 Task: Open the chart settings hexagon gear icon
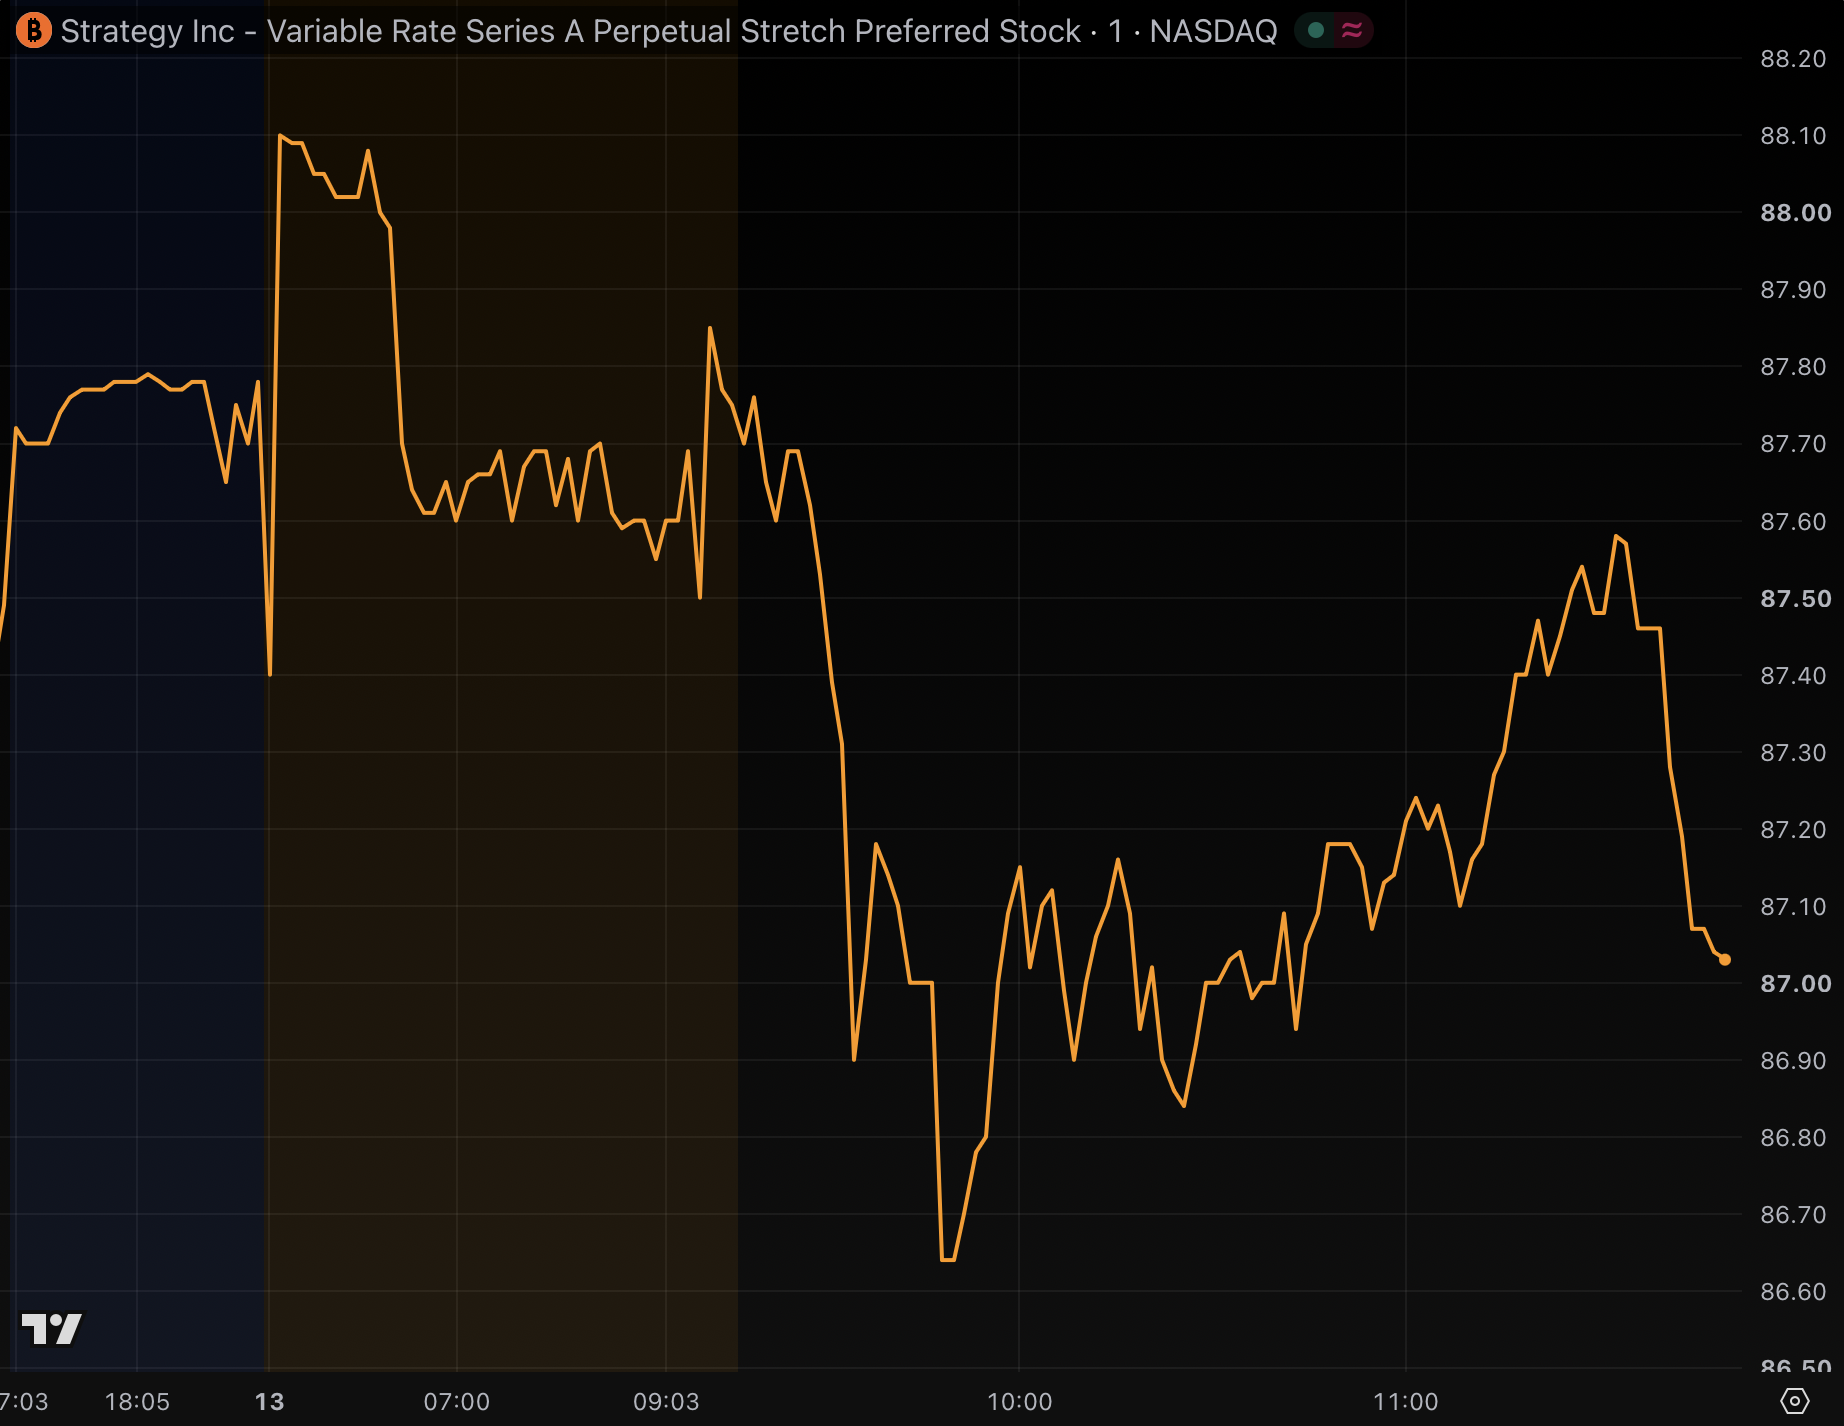[1795, 1401]
